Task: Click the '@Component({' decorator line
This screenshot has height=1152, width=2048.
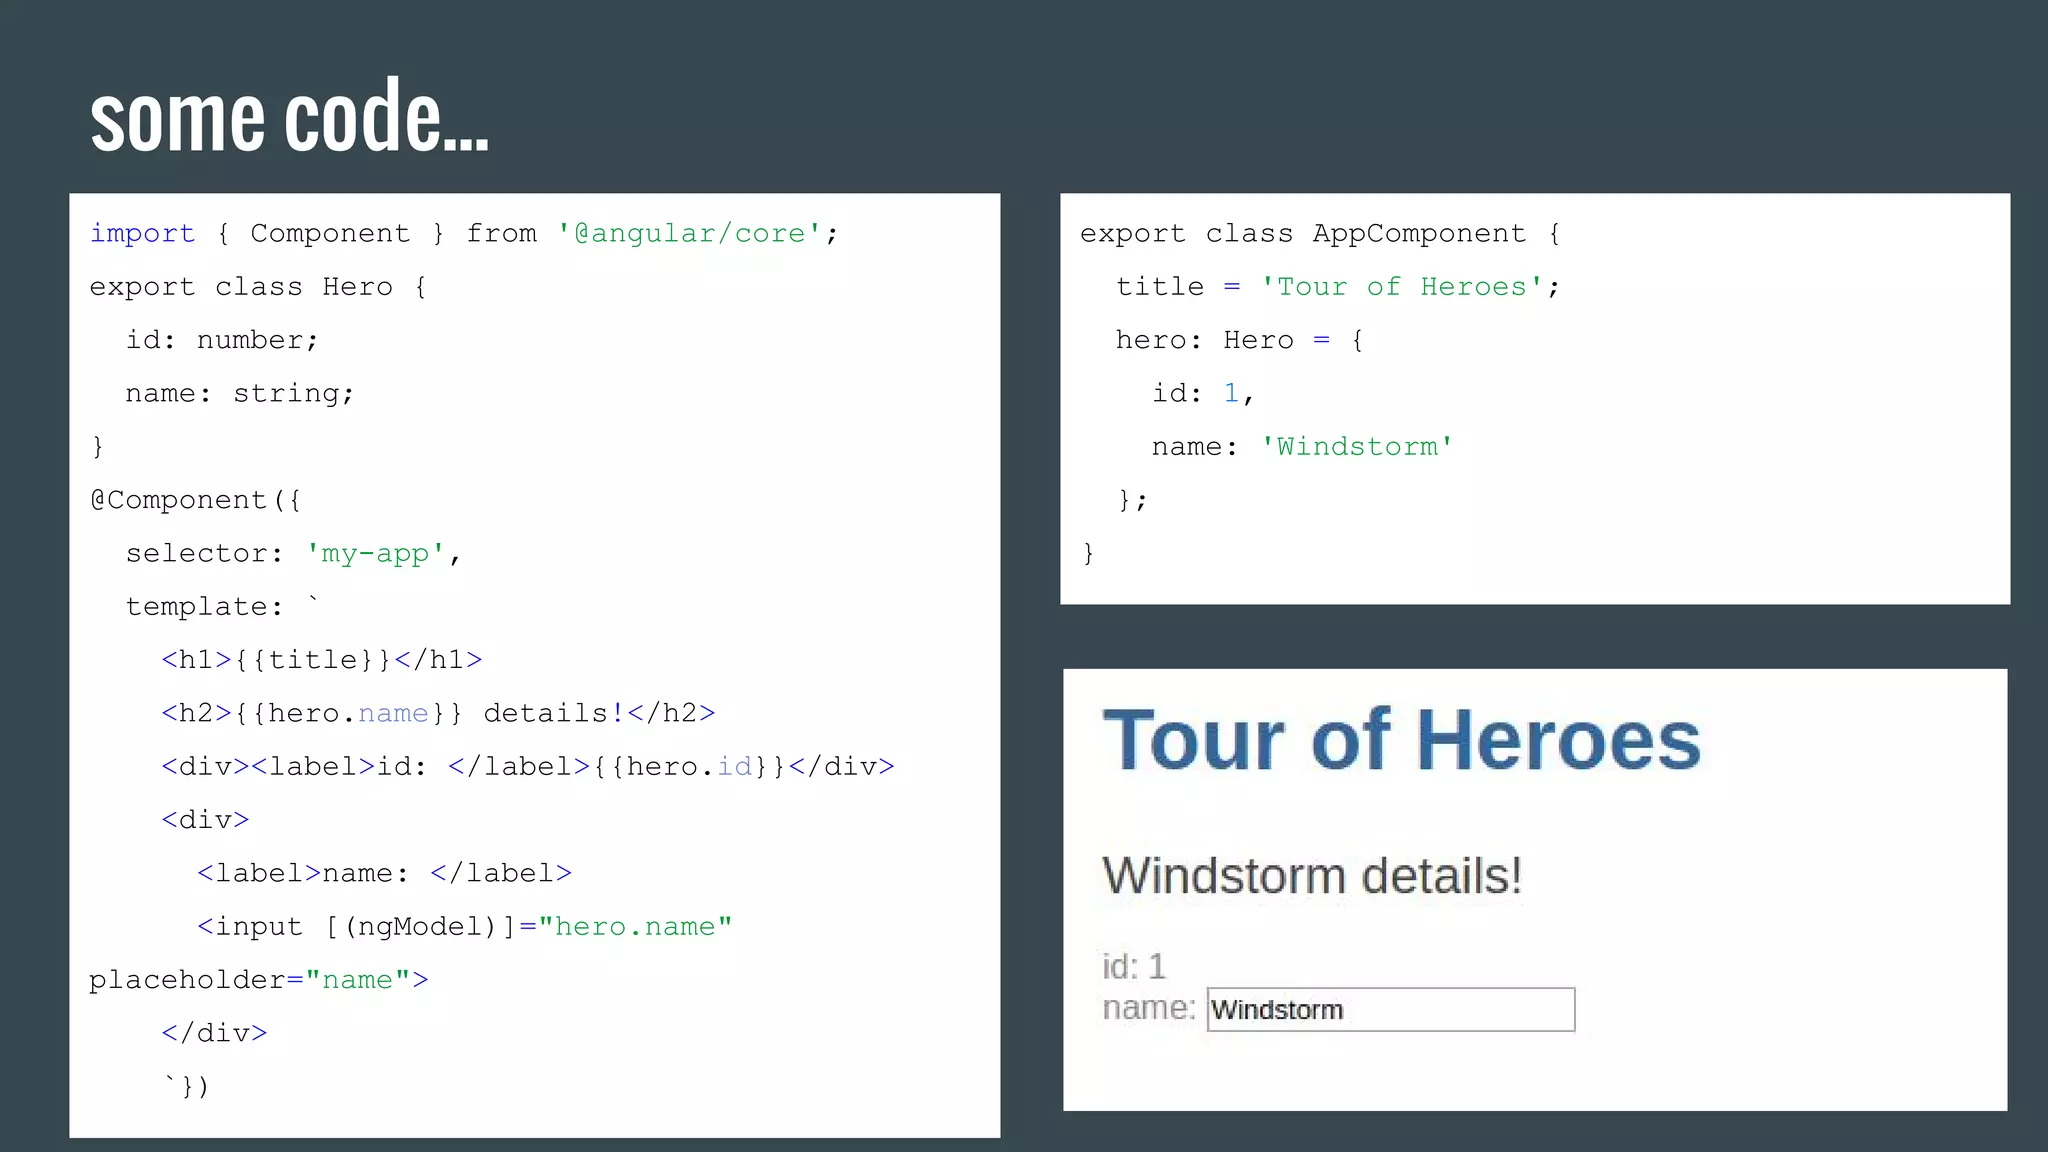Action: coord(196,500)
